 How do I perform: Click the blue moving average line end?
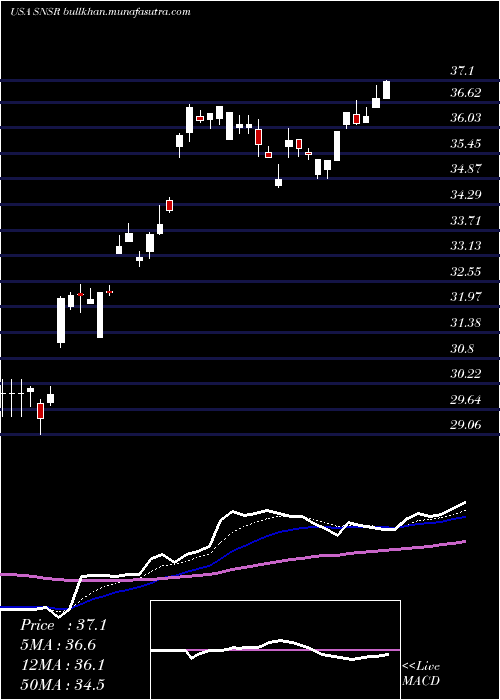(x=463, y=517)
